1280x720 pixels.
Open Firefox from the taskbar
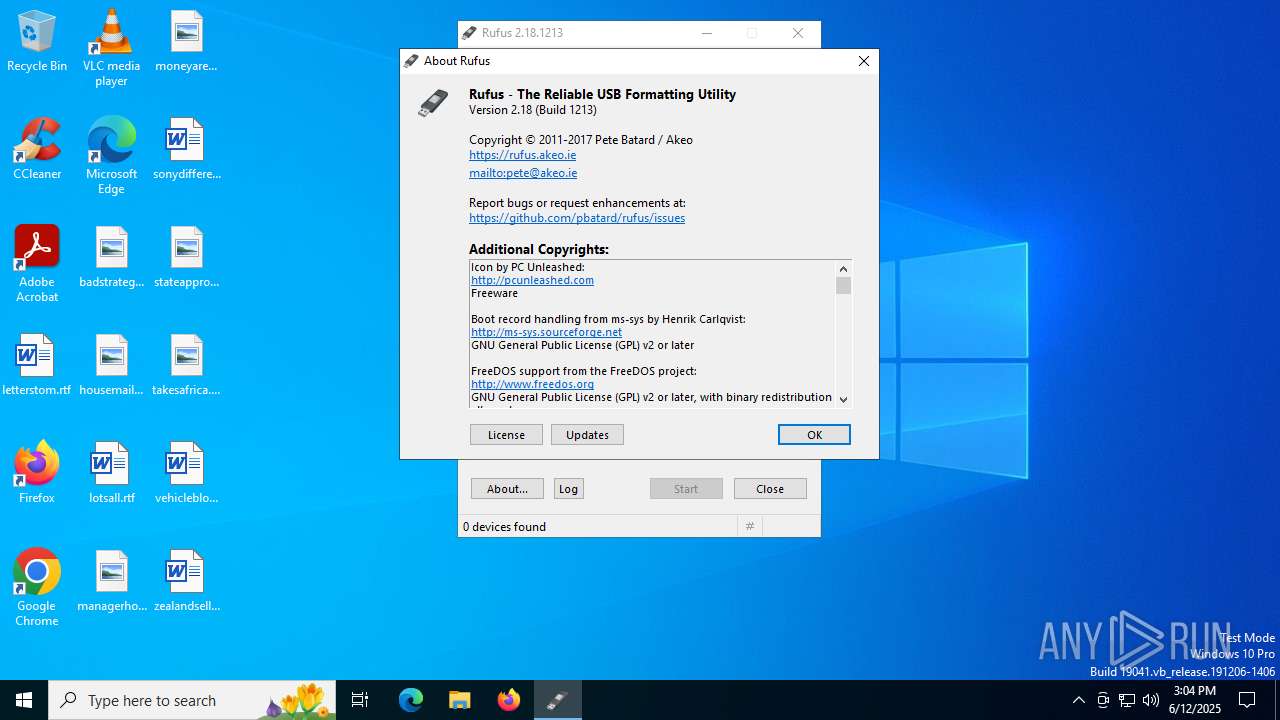coord(509,700)
